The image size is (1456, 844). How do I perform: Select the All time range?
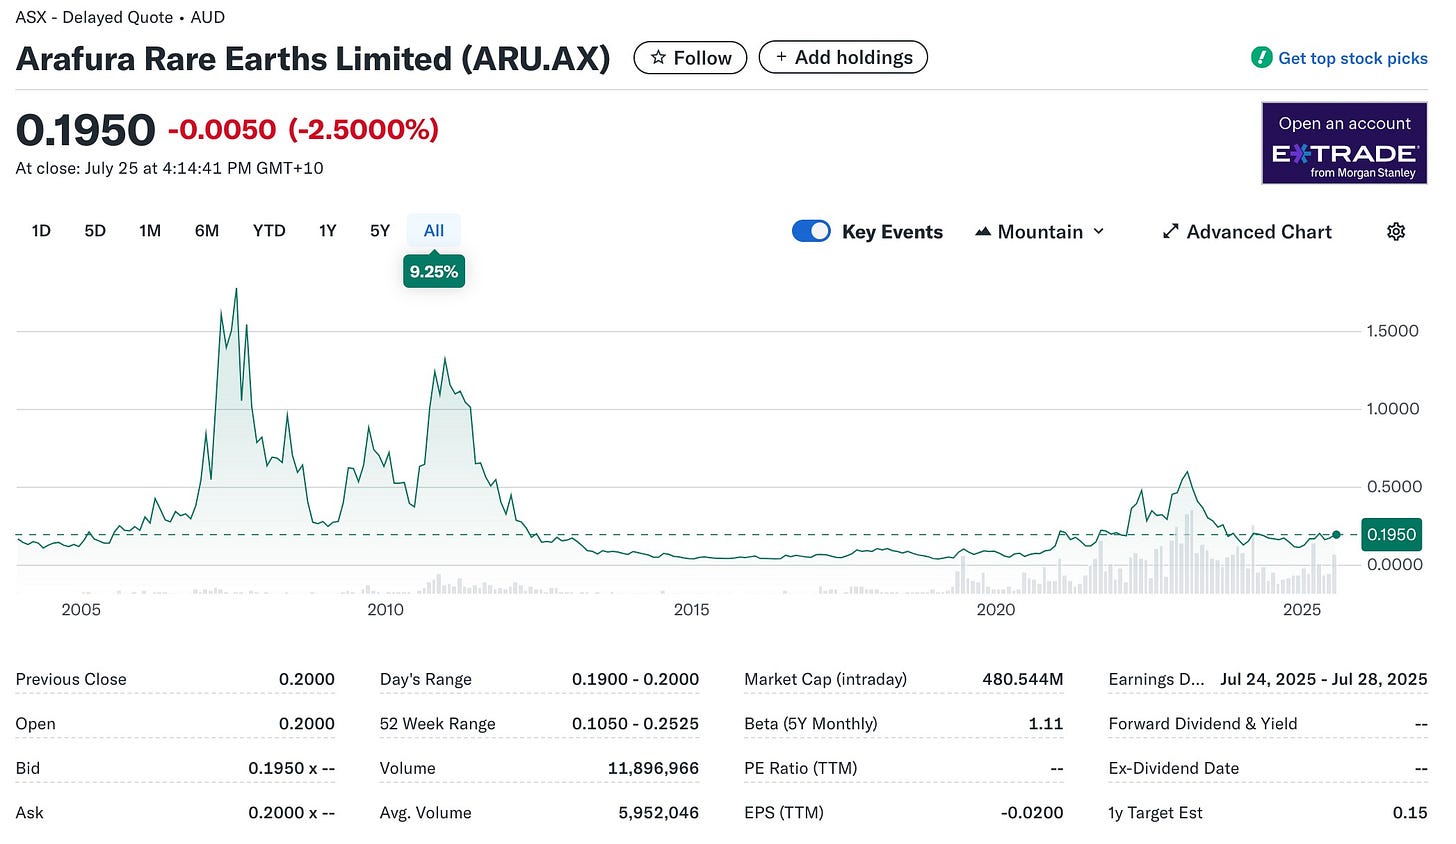[x=434, y=231]
